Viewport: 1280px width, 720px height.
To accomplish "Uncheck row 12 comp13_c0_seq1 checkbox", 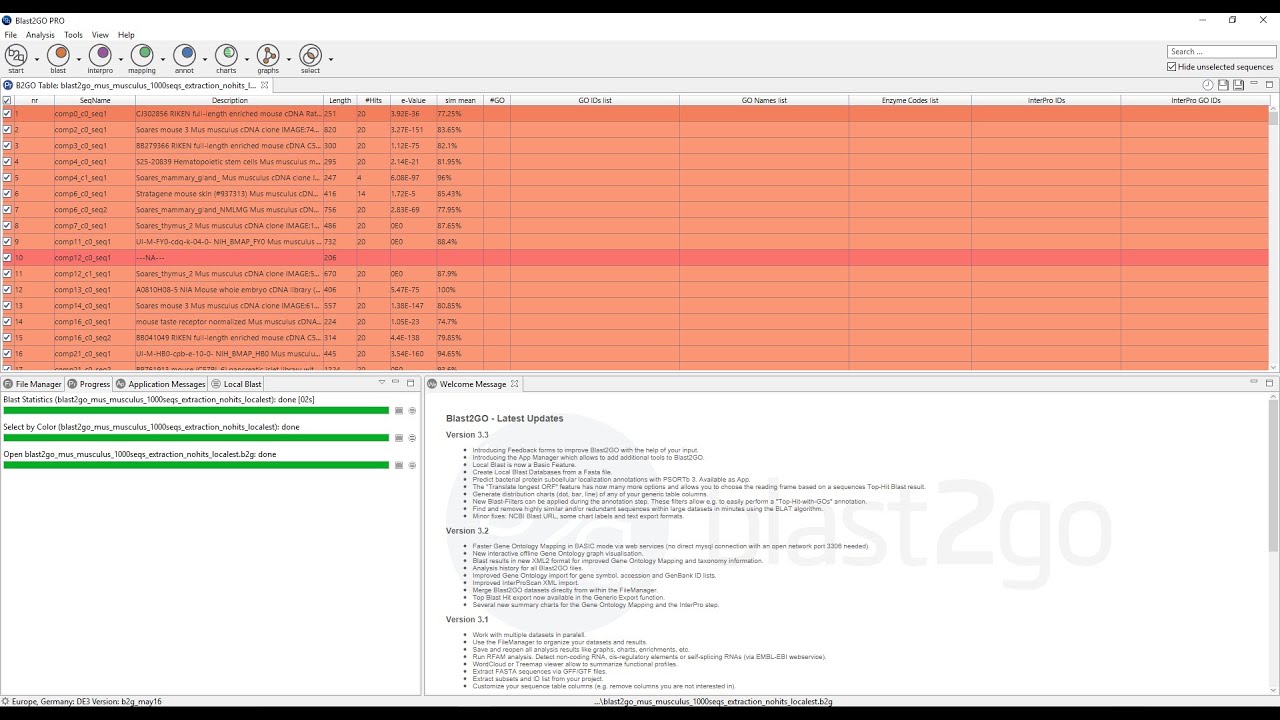I will pyautogui.click(x=7, y=290).
